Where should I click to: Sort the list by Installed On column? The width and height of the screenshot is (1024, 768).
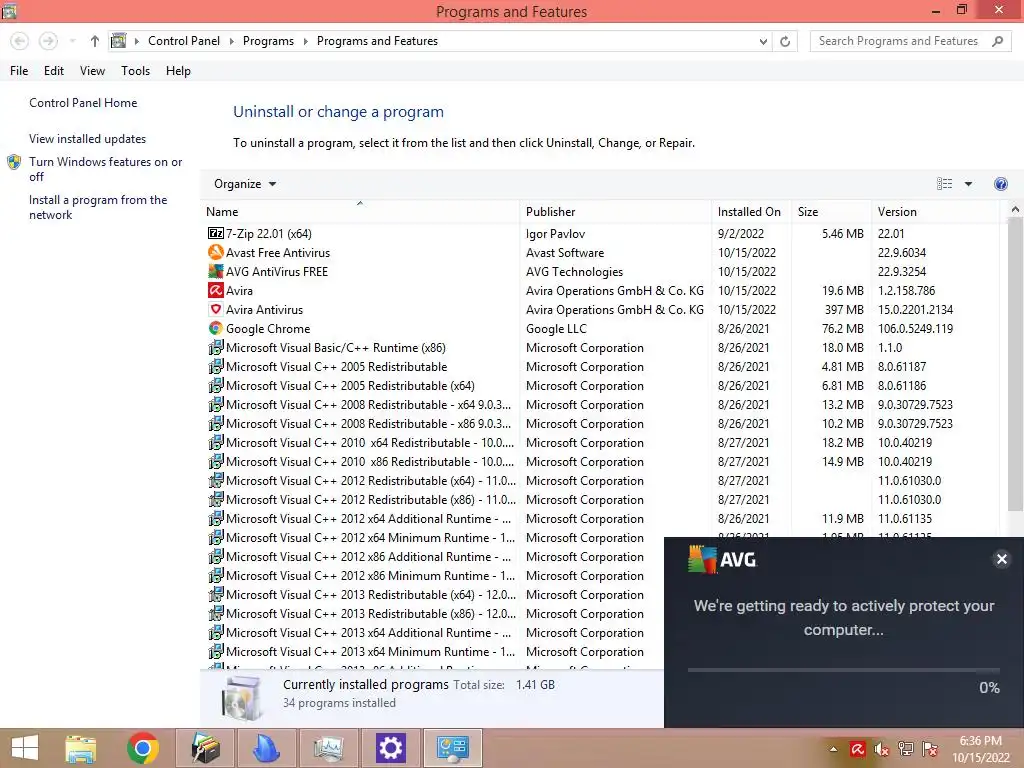(752, 212)
